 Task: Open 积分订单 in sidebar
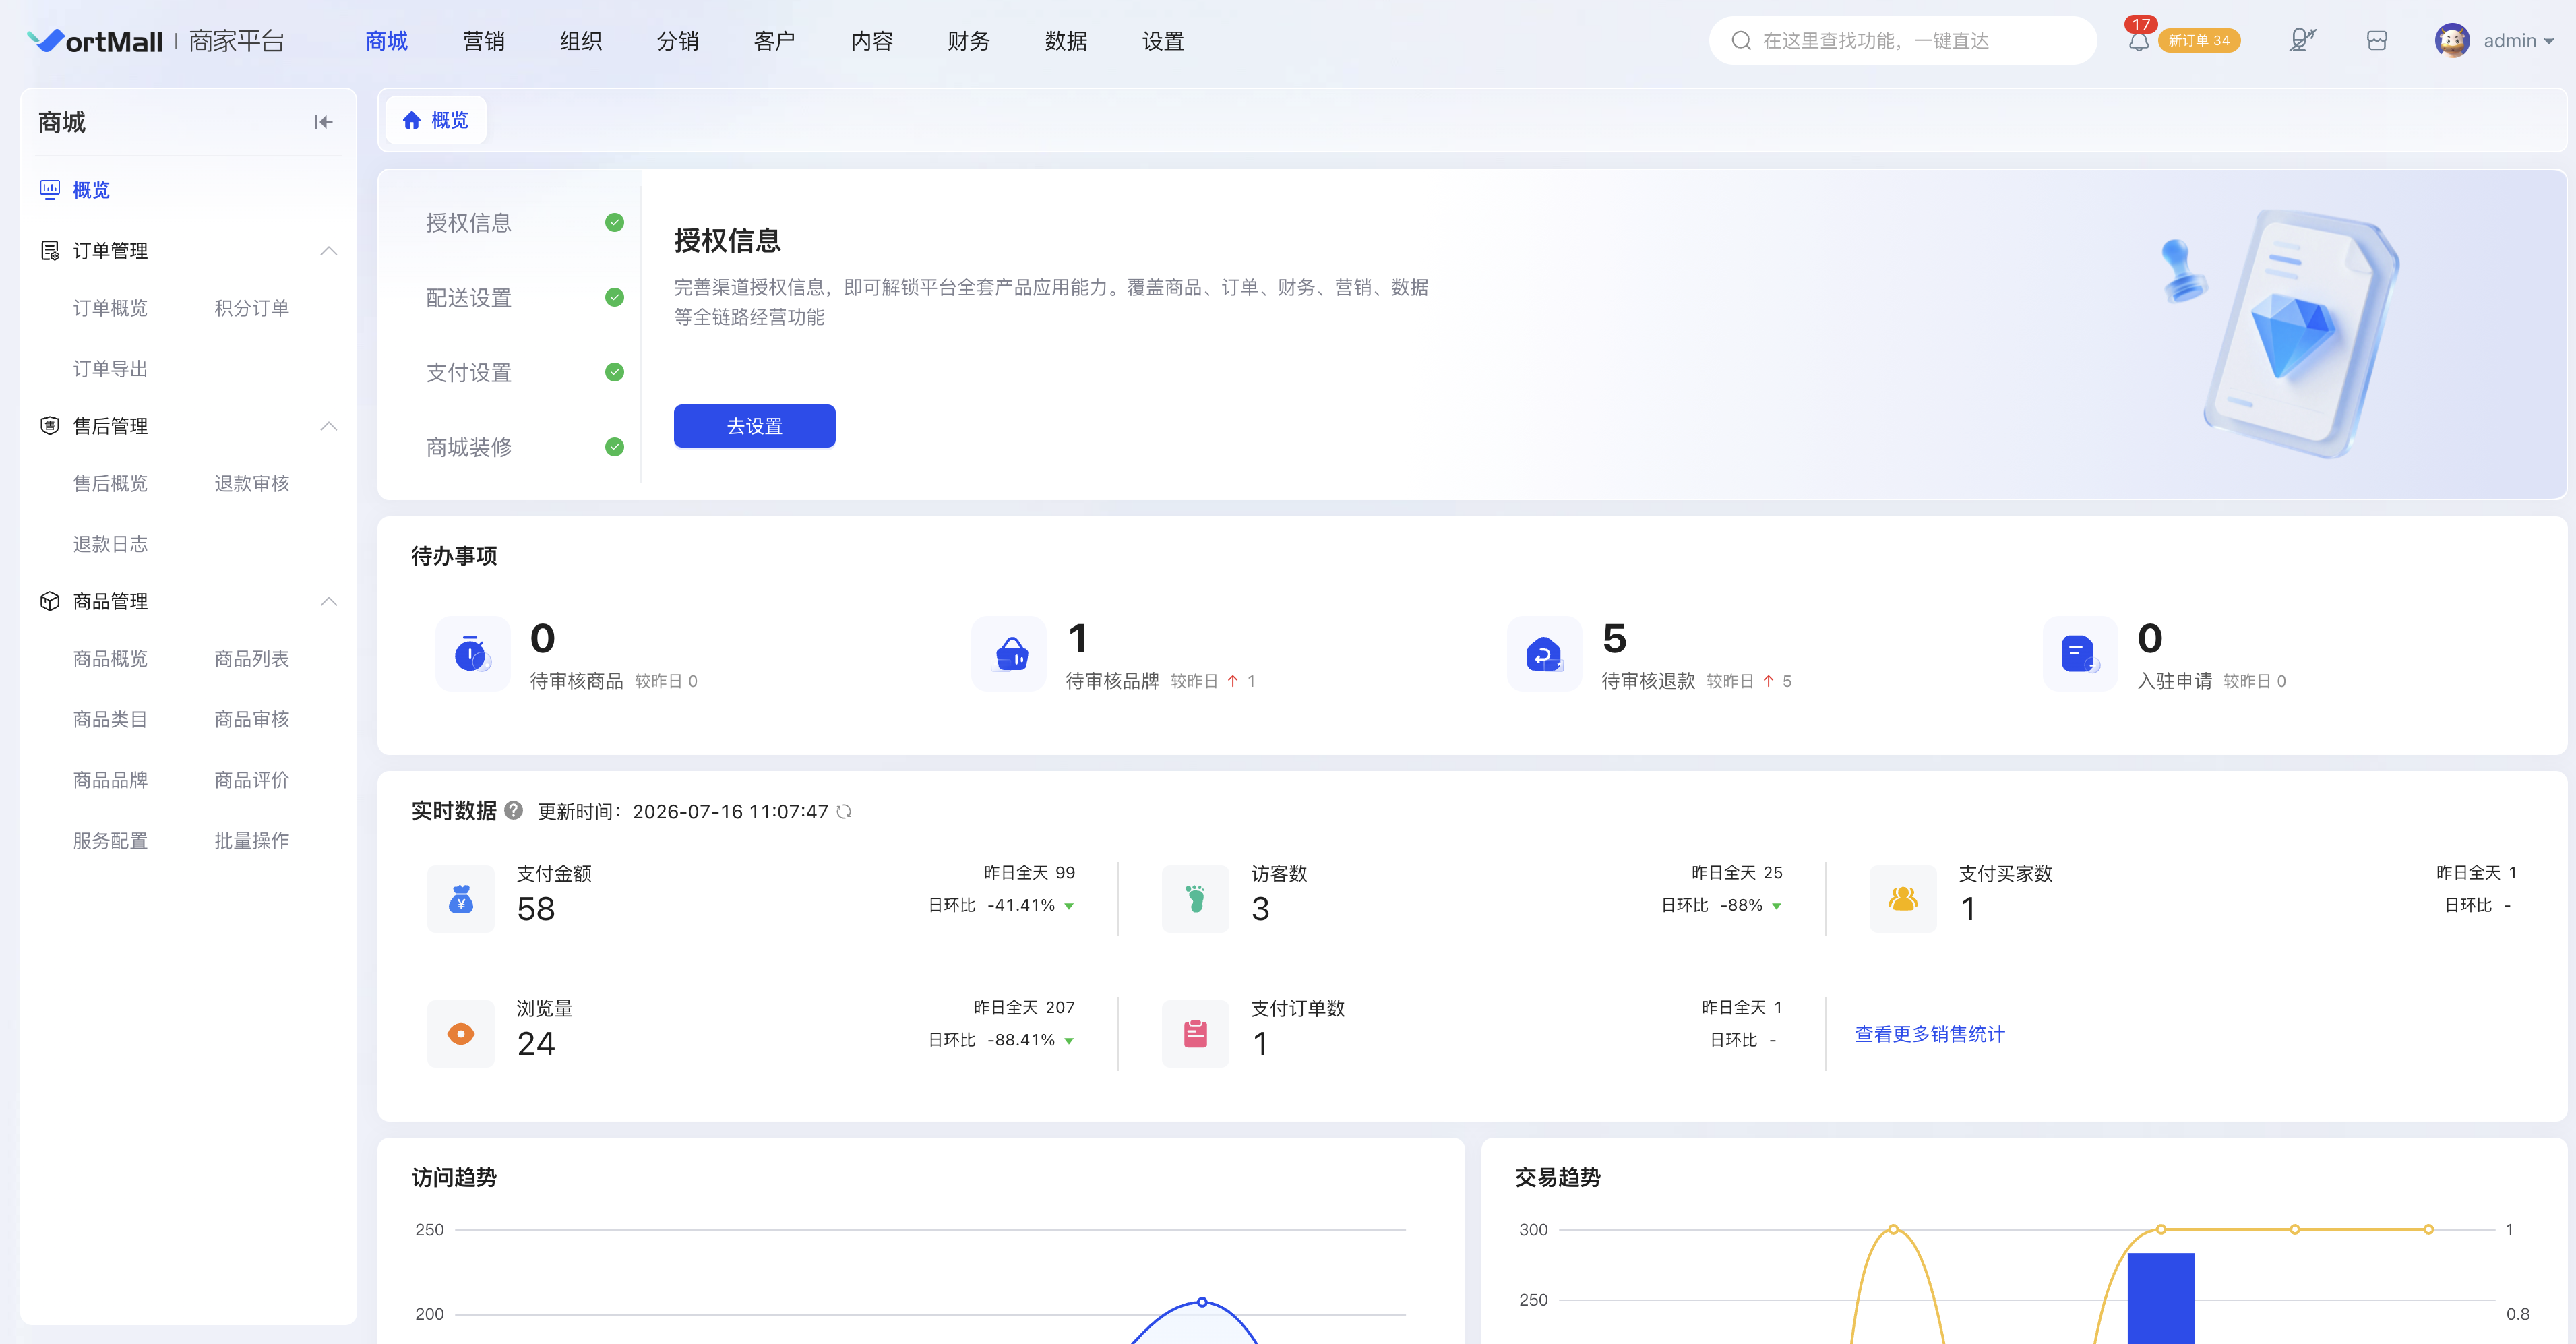point(252,308)
